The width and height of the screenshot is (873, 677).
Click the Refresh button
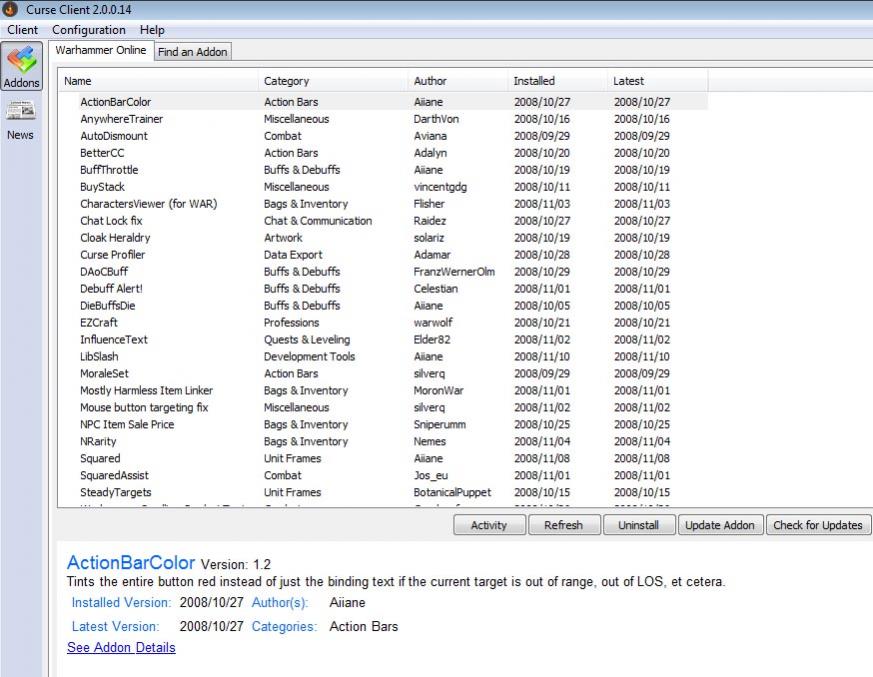[x=563, y=525]
